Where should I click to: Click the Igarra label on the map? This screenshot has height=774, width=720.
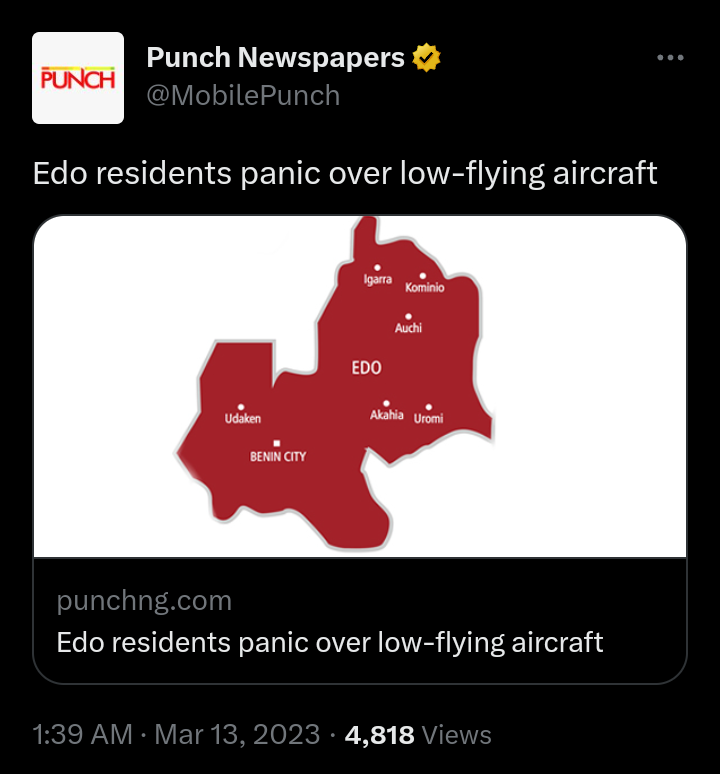coord(377,280)
